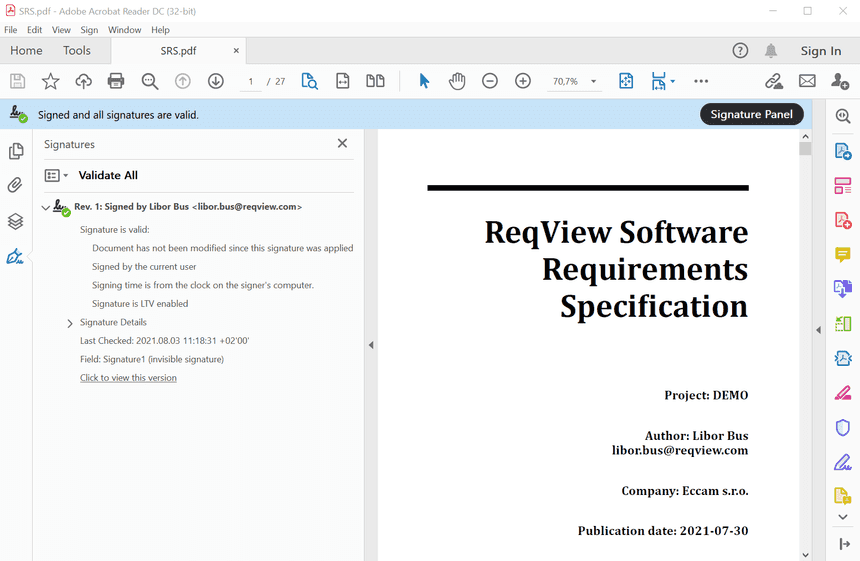Print the document
This screenshot has width=860, height=561.
[116, 81]
